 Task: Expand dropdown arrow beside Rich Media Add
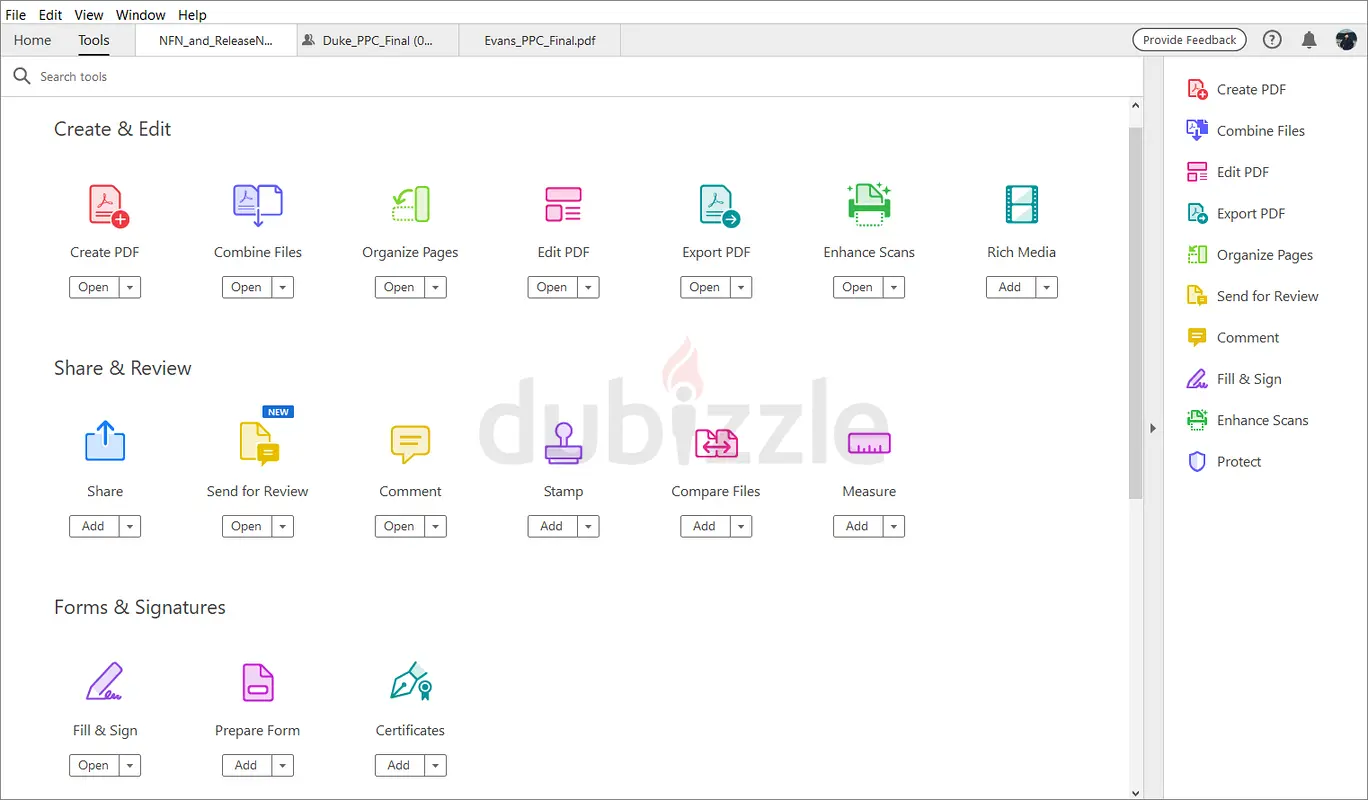click(1046, 288)
